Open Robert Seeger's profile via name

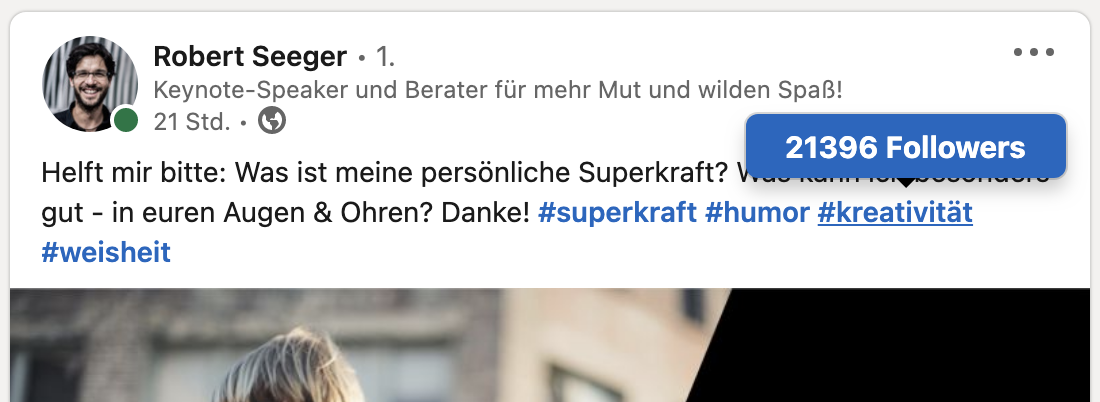[250, 56]
